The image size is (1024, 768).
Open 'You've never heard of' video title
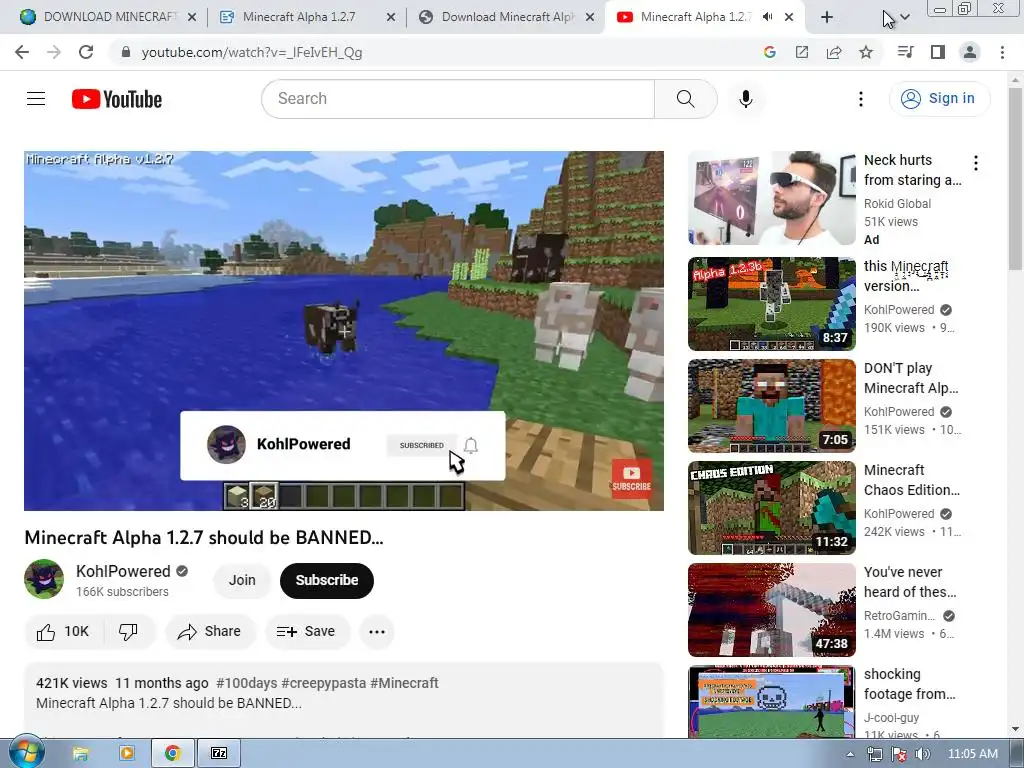910,582
